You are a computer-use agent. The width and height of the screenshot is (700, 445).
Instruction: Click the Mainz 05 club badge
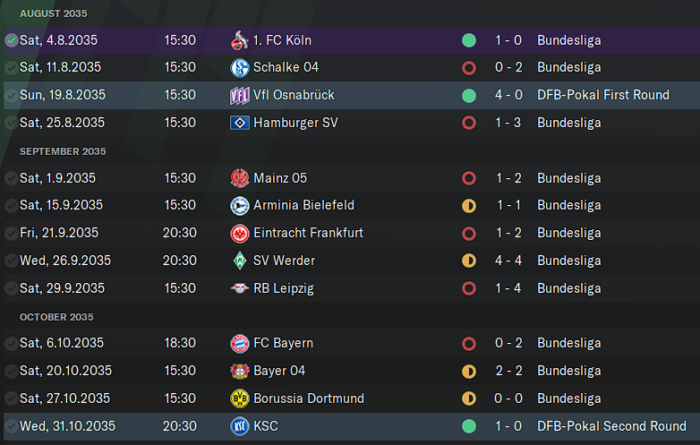click(240, 178)
